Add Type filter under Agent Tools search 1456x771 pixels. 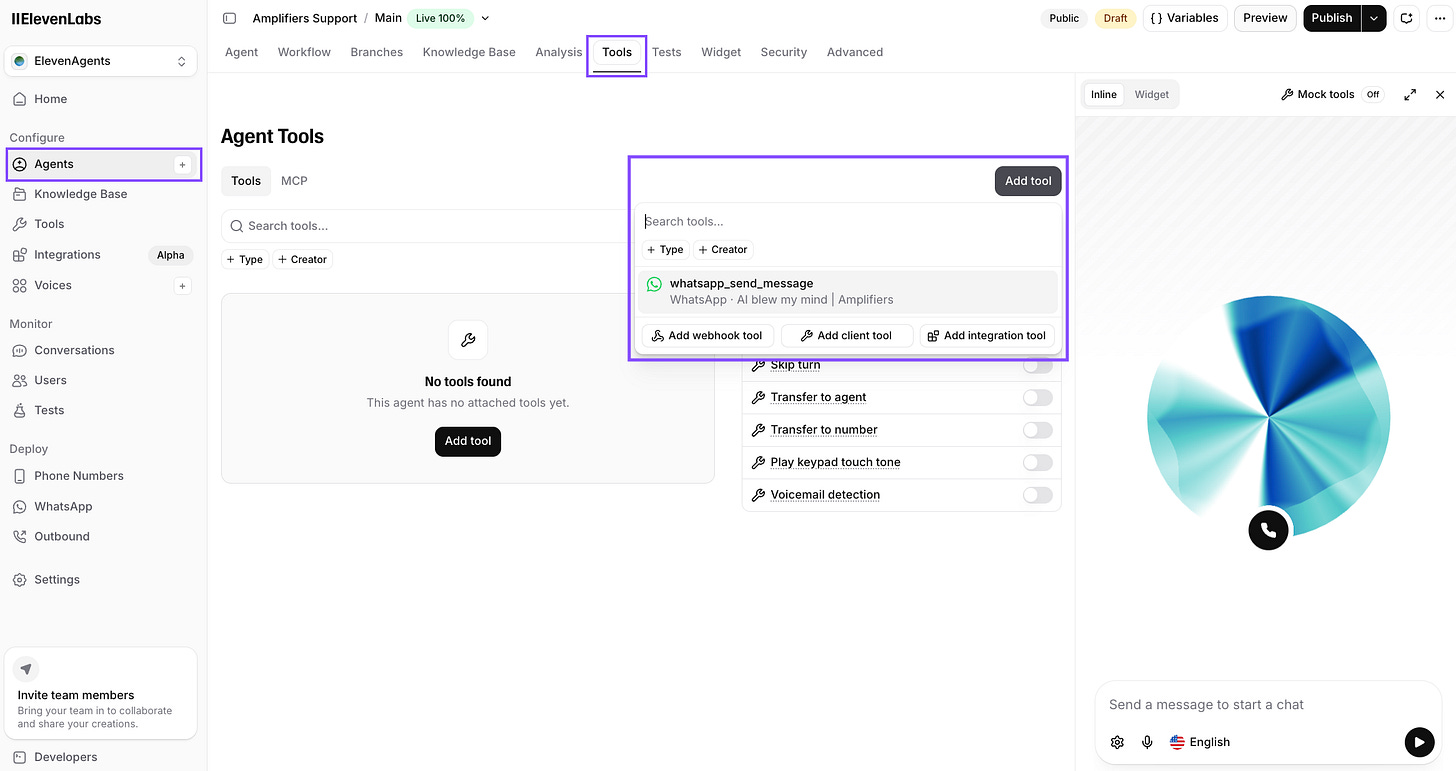click(x=244, y=259)
